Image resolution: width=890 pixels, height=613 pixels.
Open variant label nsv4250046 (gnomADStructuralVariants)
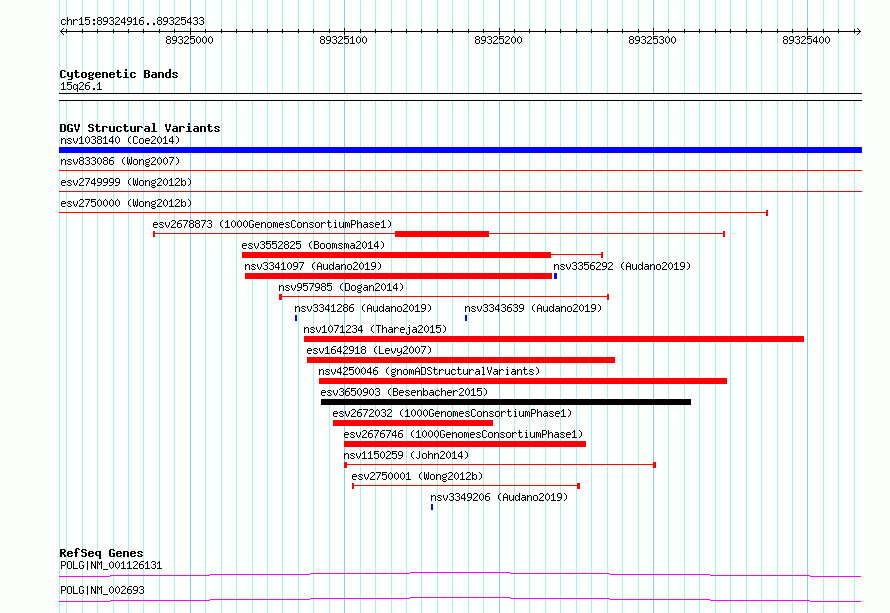click(429, 371)
